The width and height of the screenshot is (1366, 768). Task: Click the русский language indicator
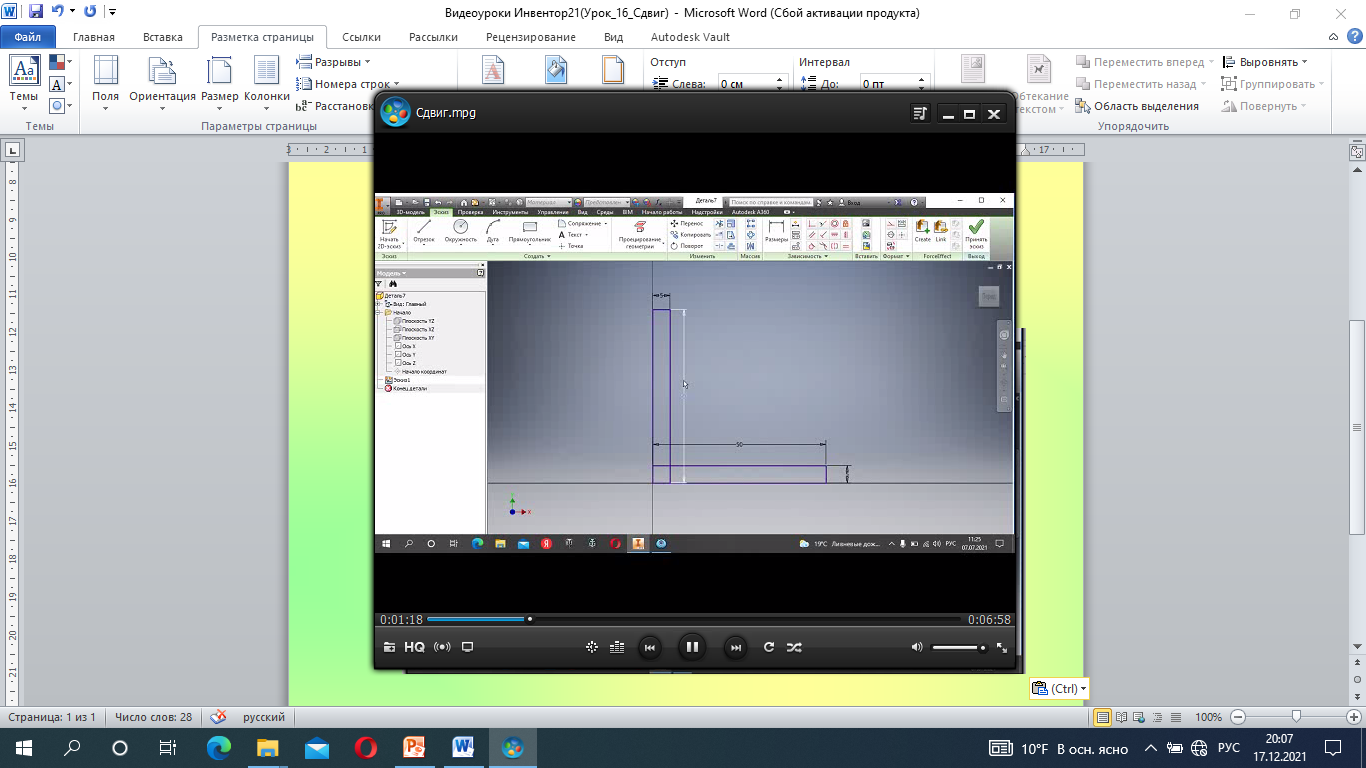(264, 717)
